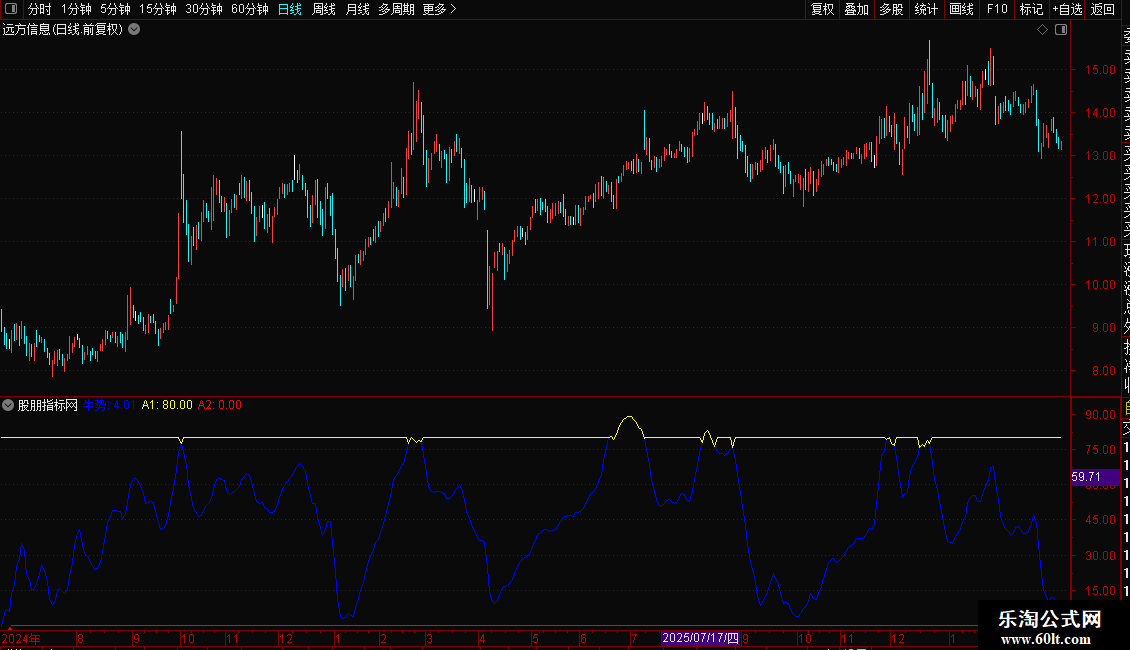
Task: Click the 8.00 price axis label
Action: coord(1103,370)
